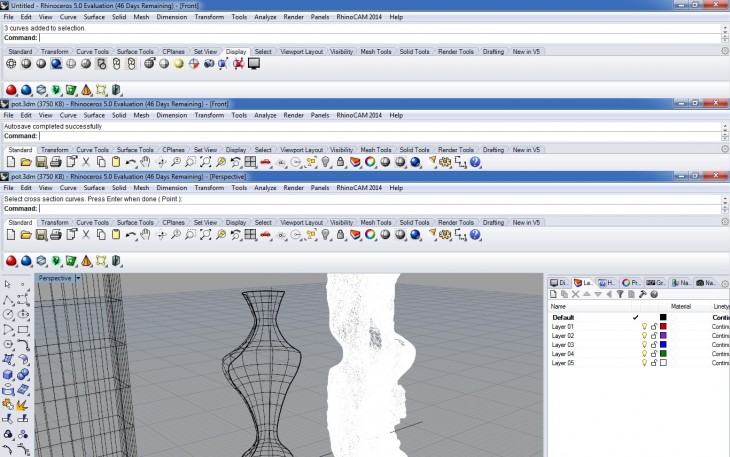Lock Layer 03 using its padlock icon
Screen dimensions: 730x457
point(653,345)
